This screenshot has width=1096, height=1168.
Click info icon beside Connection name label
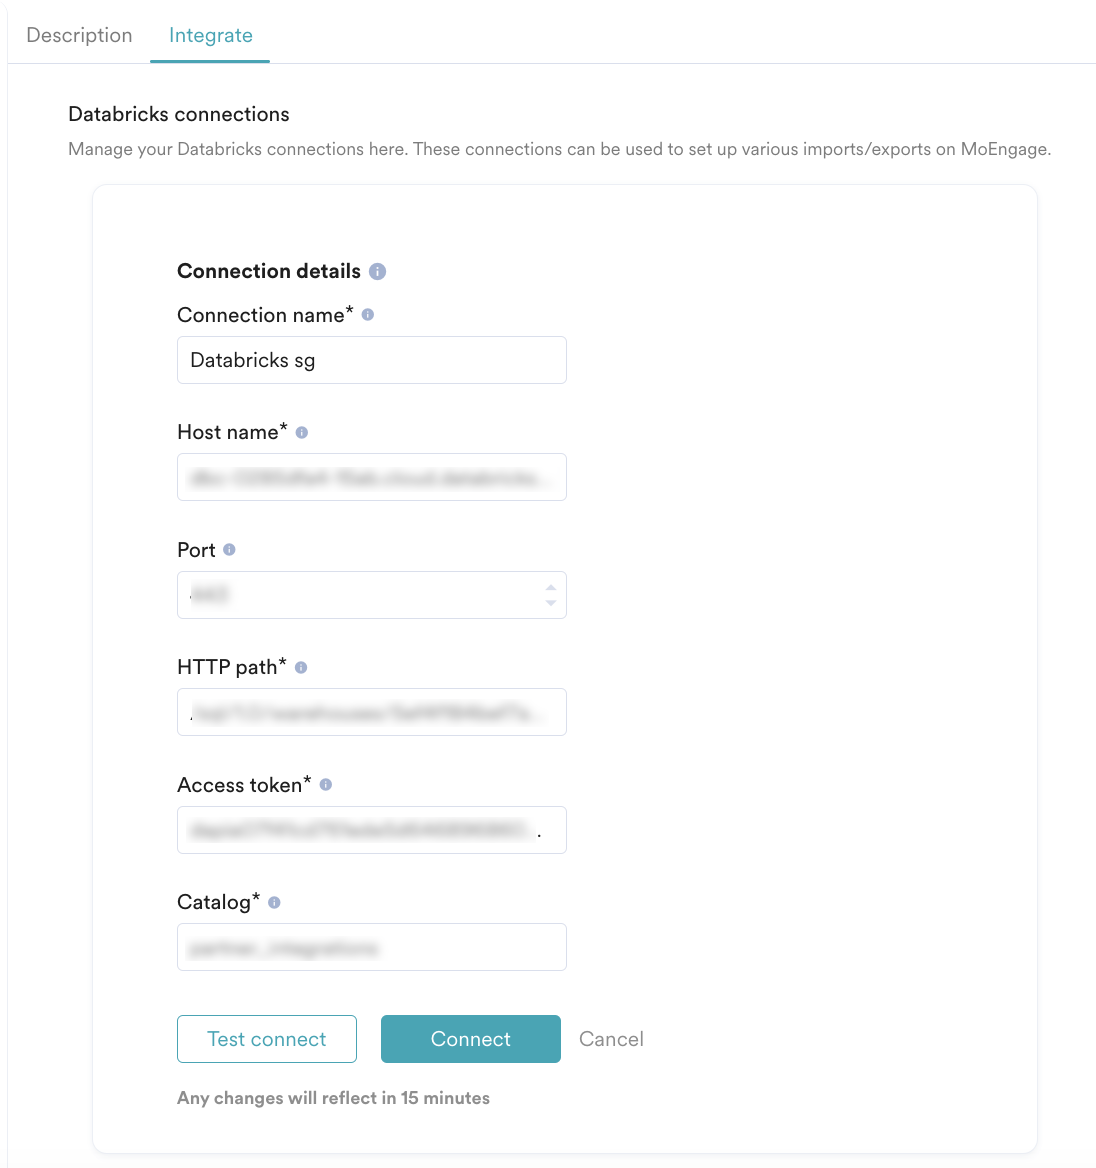point(368,314)
